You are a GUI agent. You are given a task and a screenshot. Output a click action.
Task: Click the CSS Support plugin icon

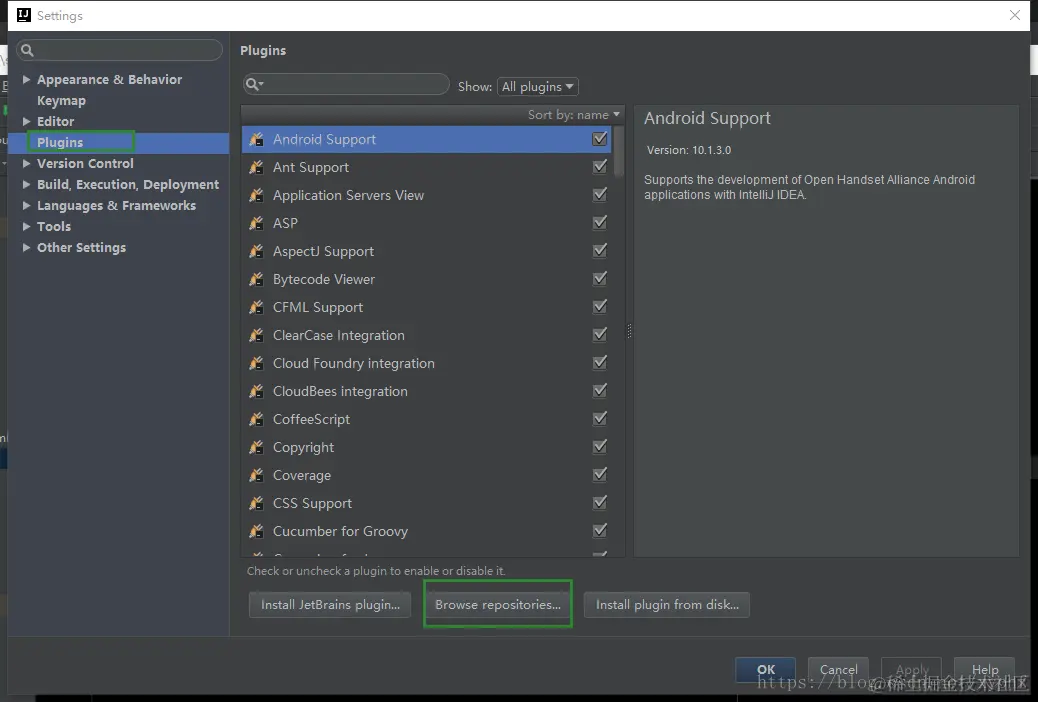[x=256, y=503]
